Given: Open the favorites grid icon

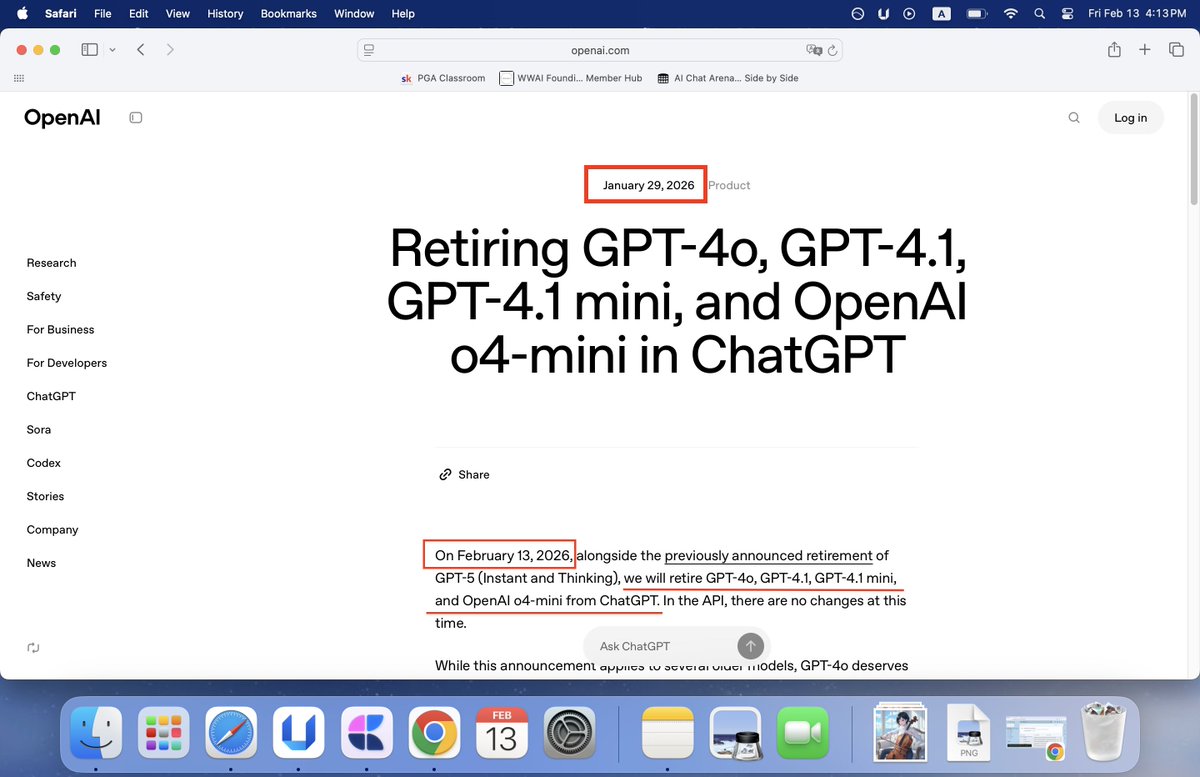Looking at the screenshot, I should coord(19,78).
